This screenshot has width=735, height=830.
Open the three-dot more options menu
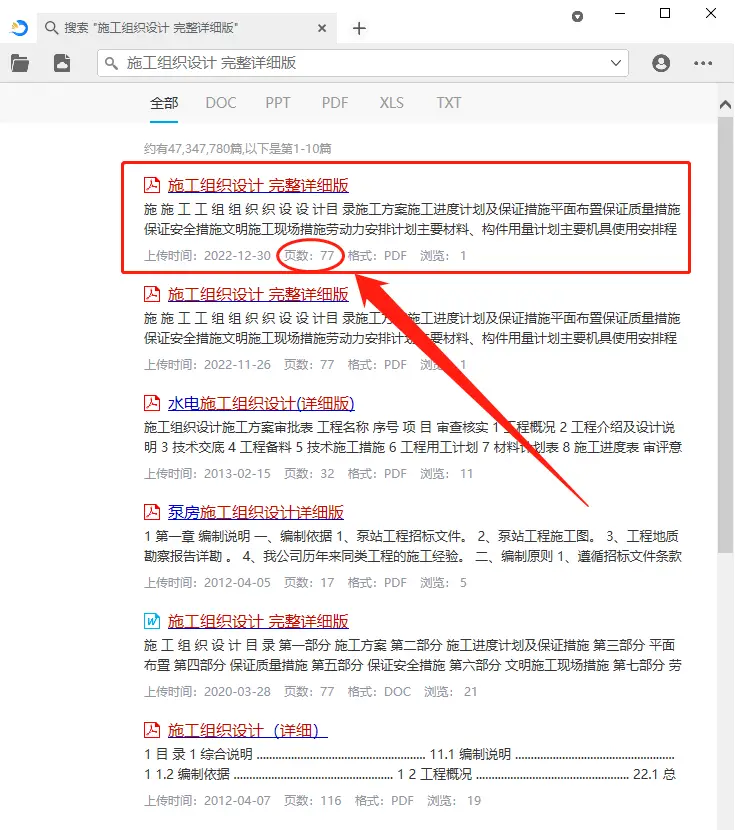(703, 63)
